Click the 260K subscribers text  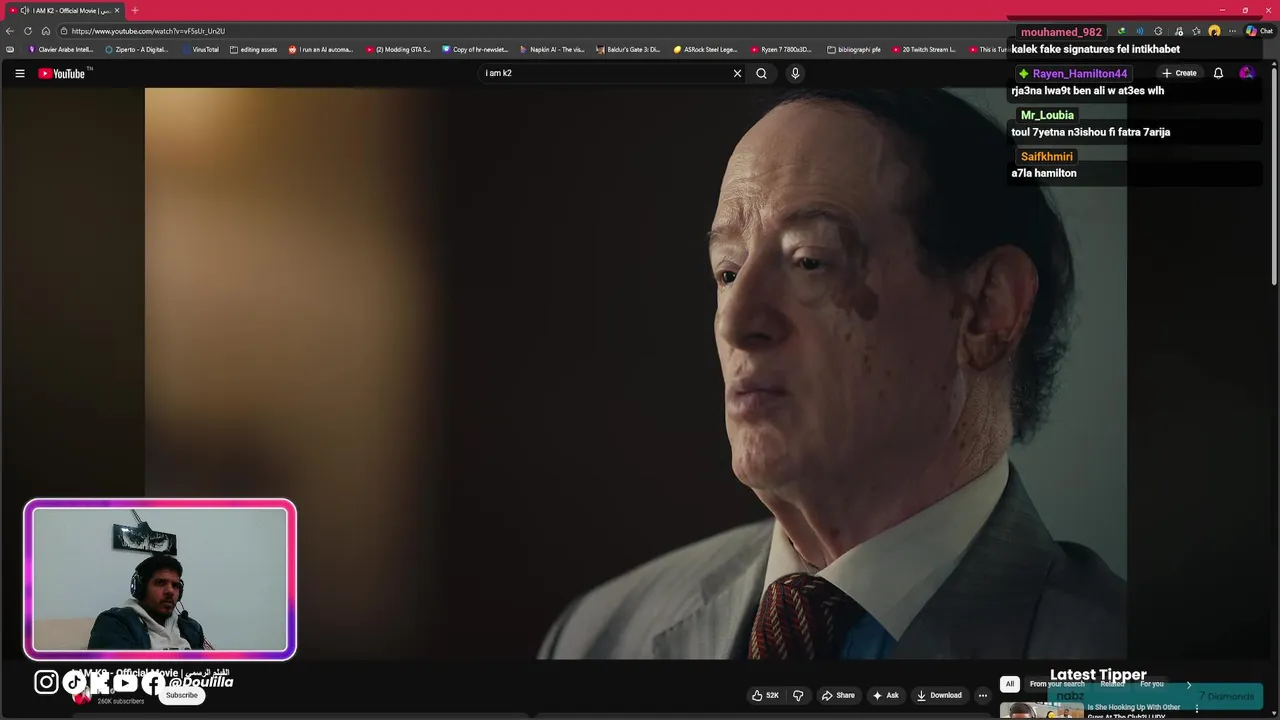(x=121, y=701)
